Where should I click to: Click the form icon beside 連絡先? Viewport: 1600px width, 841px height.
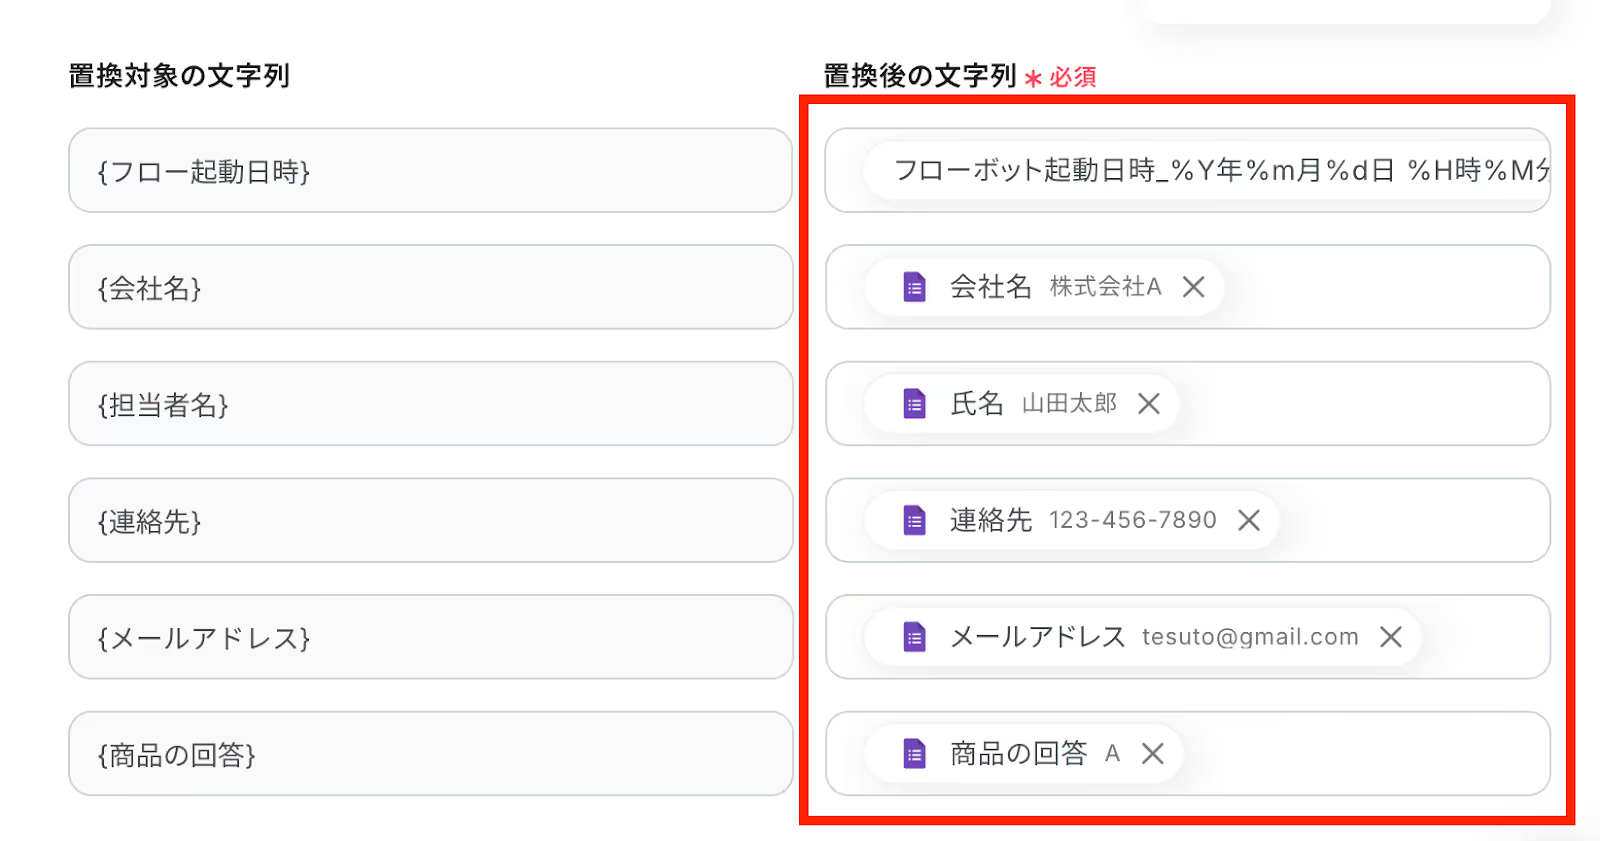coord(914,520)
